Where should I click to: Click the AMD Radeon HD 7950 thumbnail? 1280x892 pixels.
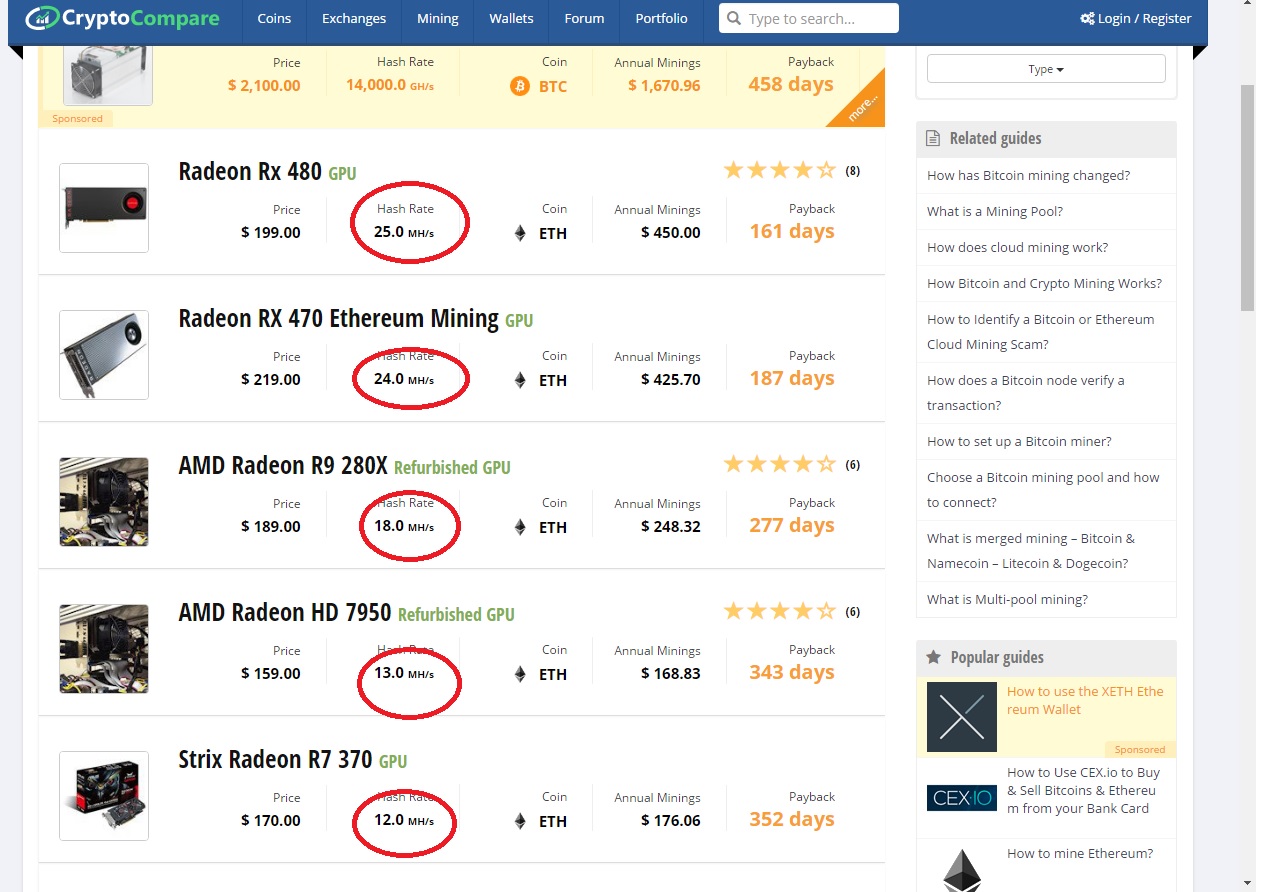tap(104, 649)
